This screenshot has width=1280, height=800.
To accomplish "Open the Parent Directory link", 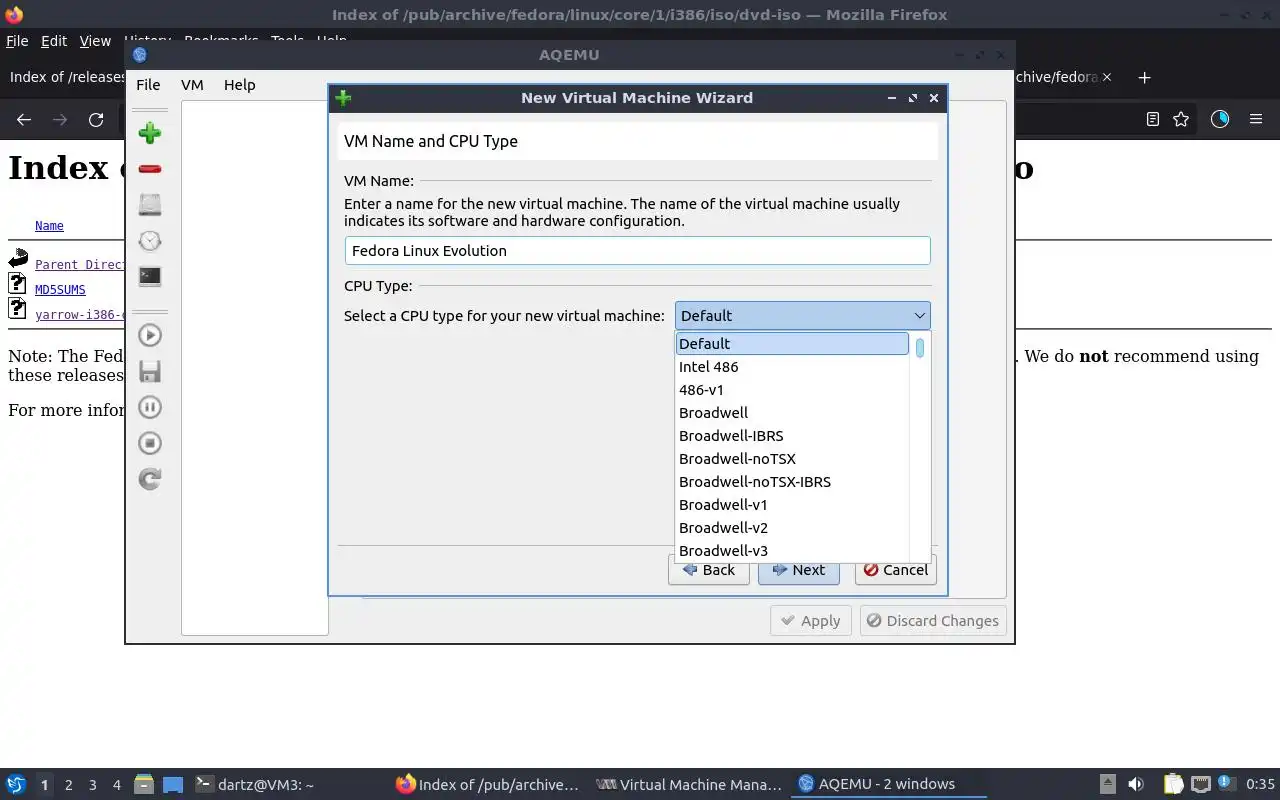I will coord(80,265).
